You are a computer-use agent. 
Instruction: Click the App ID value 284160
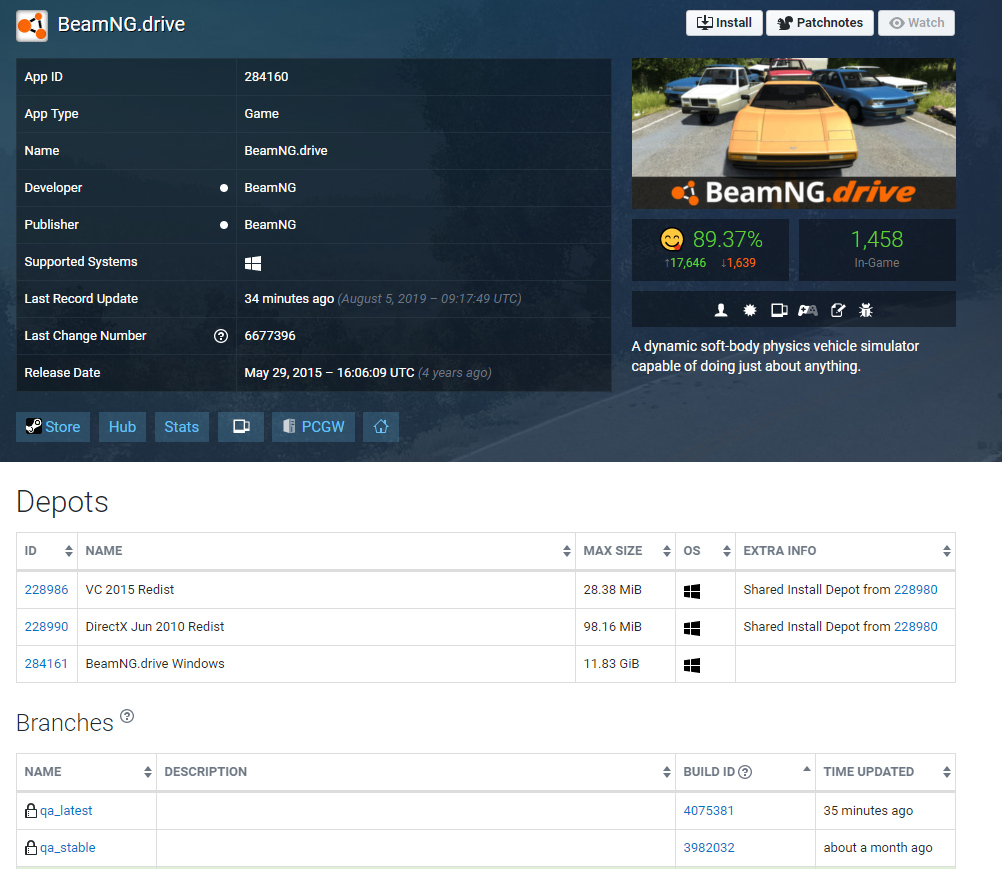click(x=266, y=77)
